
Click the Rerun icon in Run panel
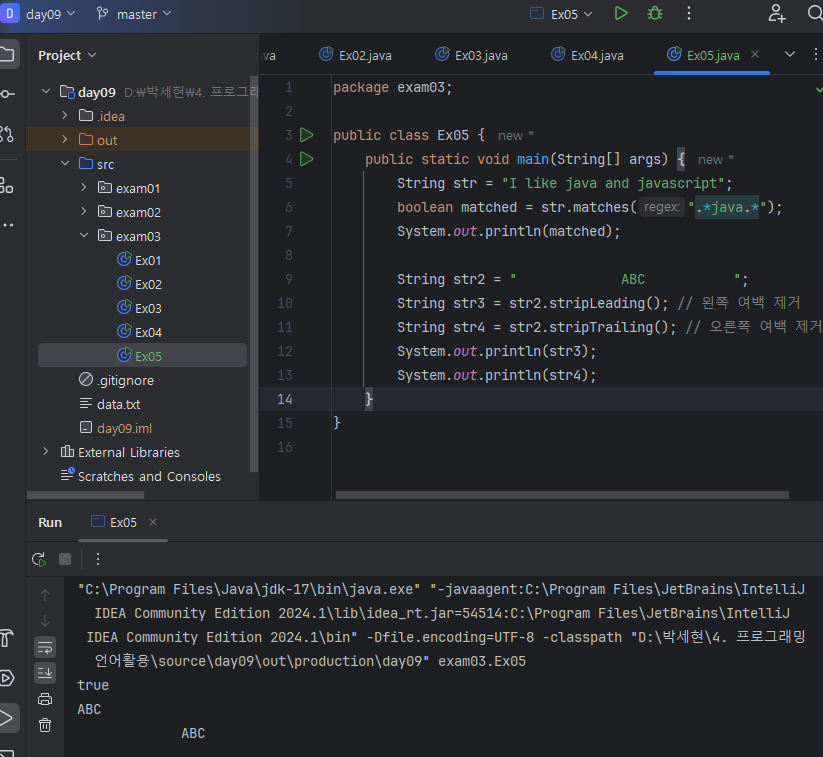[39, 559]
